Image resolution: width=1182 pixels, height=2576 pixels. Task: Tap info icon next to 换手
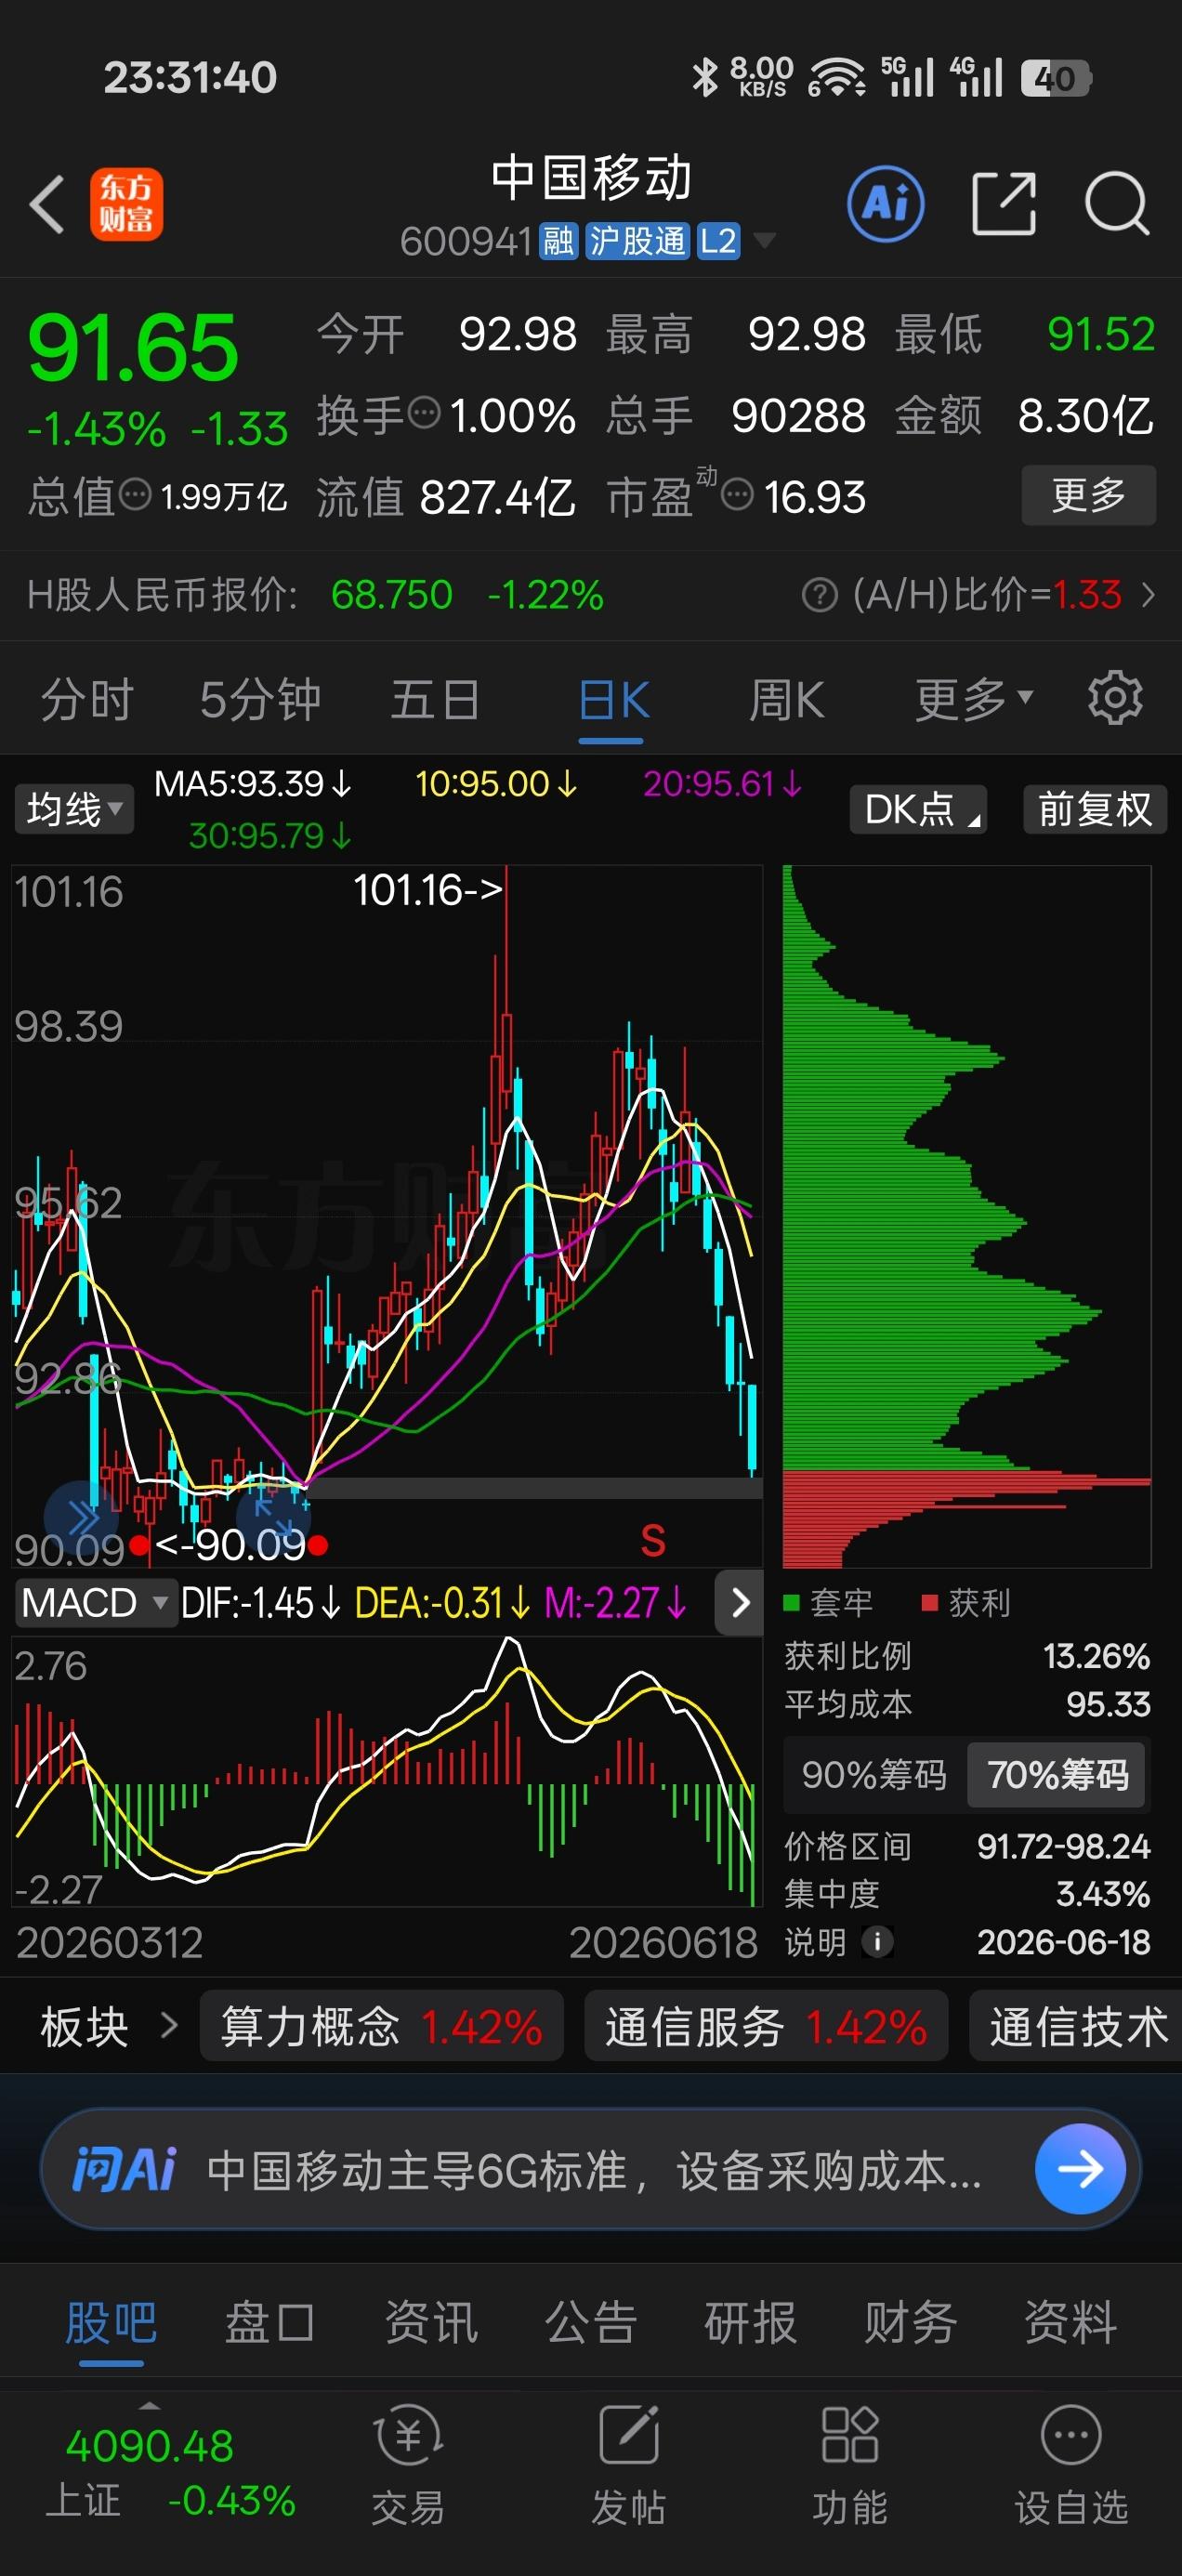[x=425, y=412]
